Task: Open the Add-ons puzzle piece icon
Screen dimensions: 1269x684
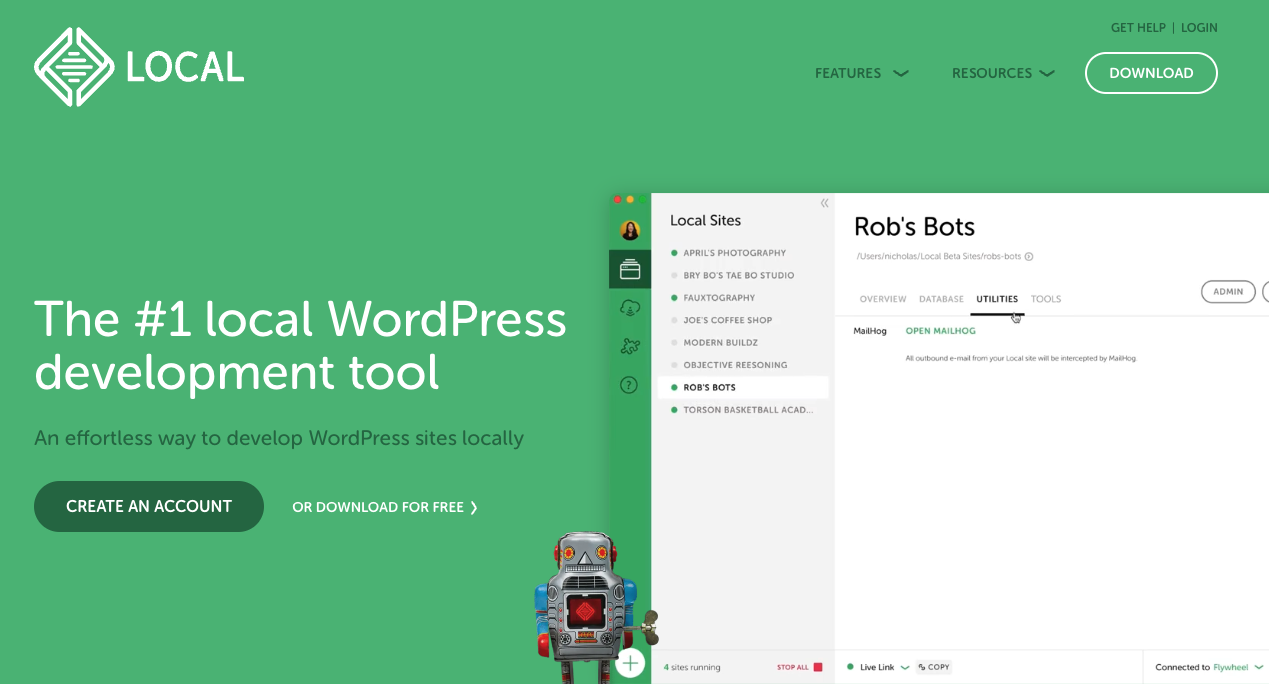Action: pos(630,346)
